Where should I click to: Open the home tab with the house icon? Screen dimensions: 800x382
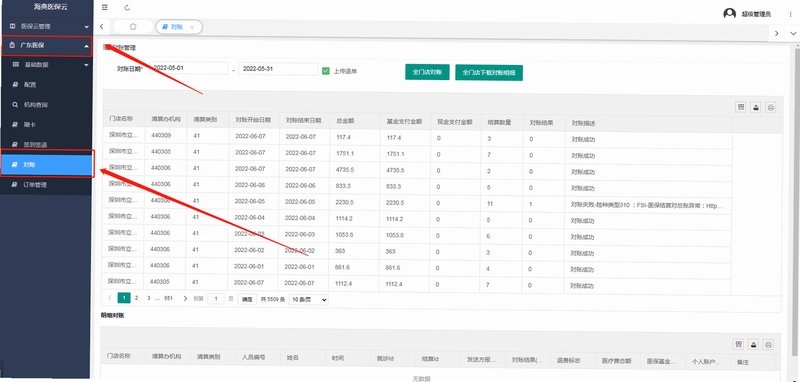133,27
